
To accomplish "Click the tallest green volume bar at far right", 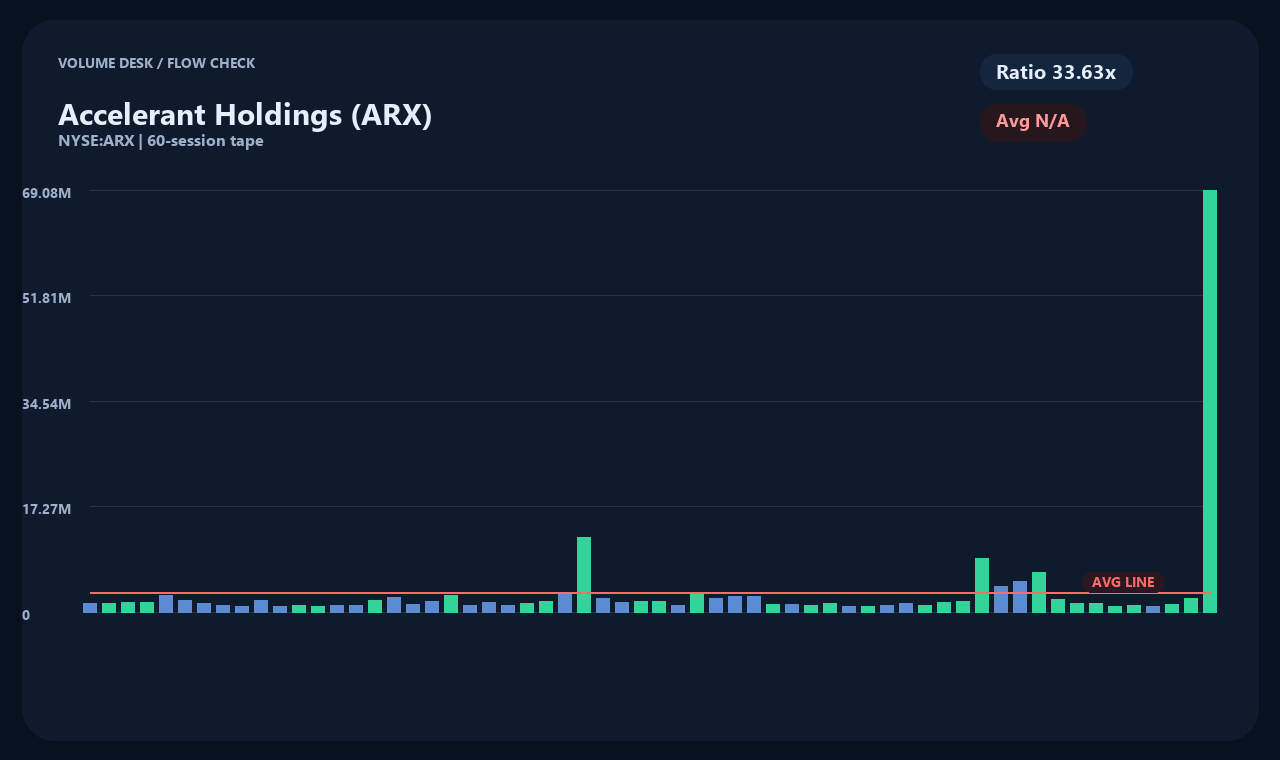I will click(x=1210, y=401).
